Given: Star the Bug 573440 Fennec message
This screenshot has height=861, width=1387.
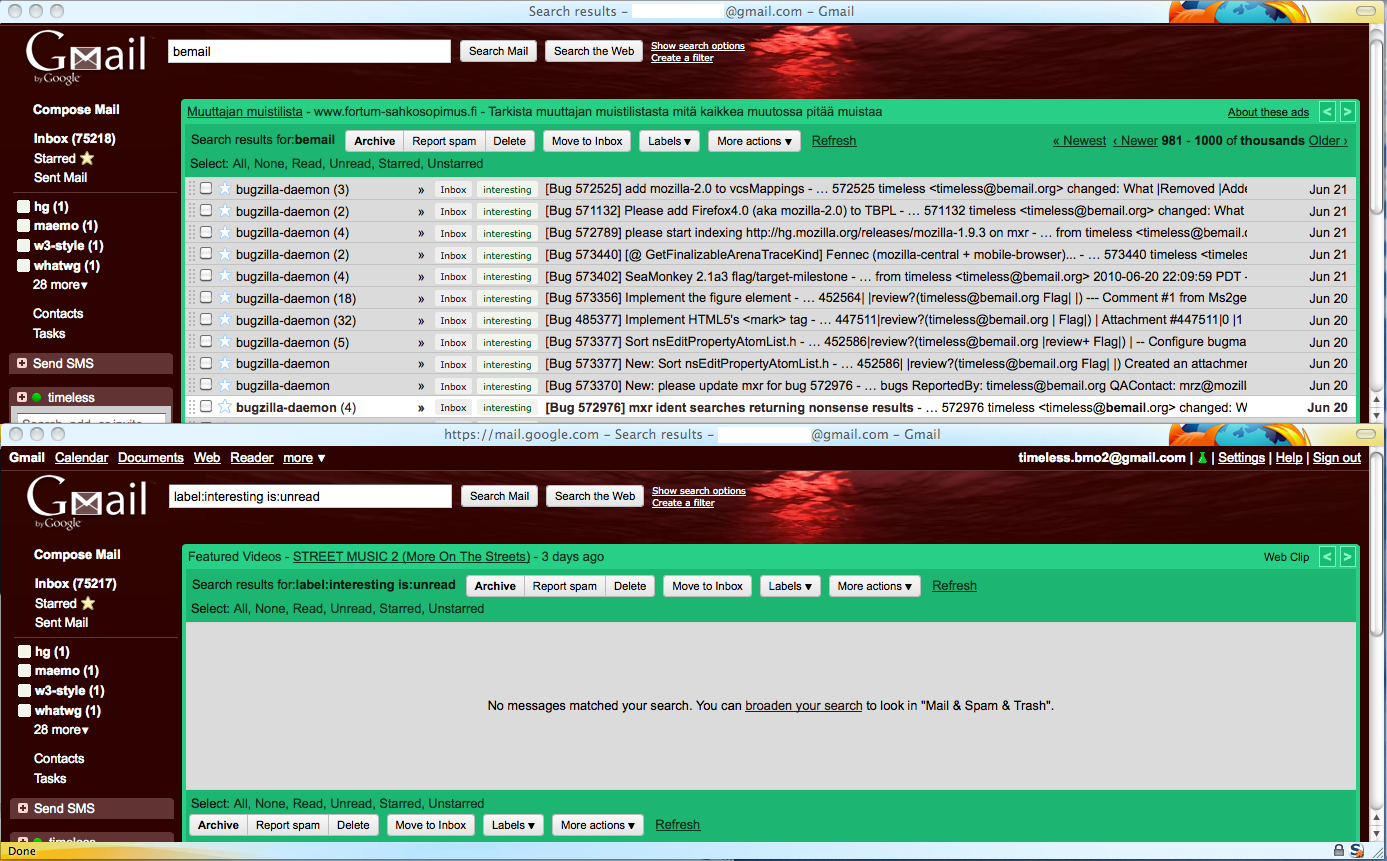Looking at the screenshot, I should tap(224, 254).
